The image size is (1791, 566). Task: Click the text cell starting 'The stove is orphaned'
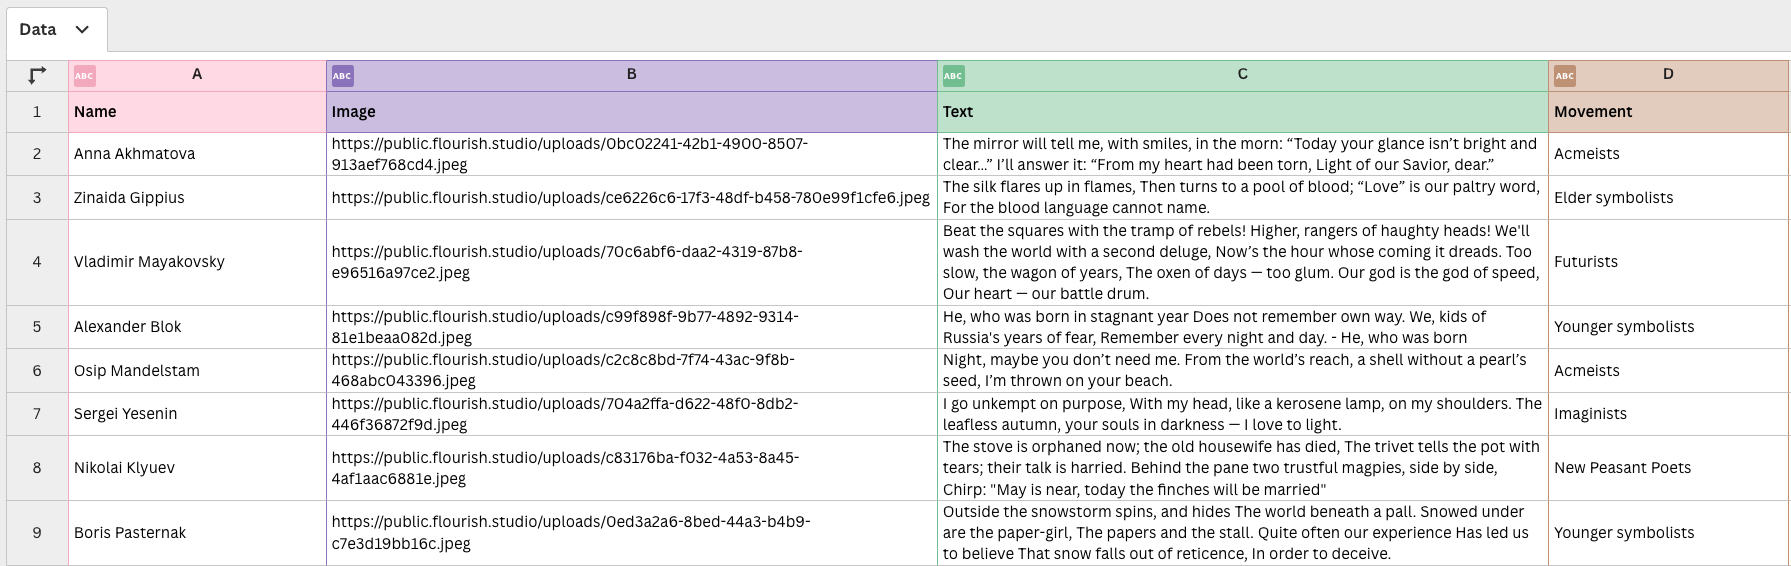pyautogui.click(x=1243, y=468)
